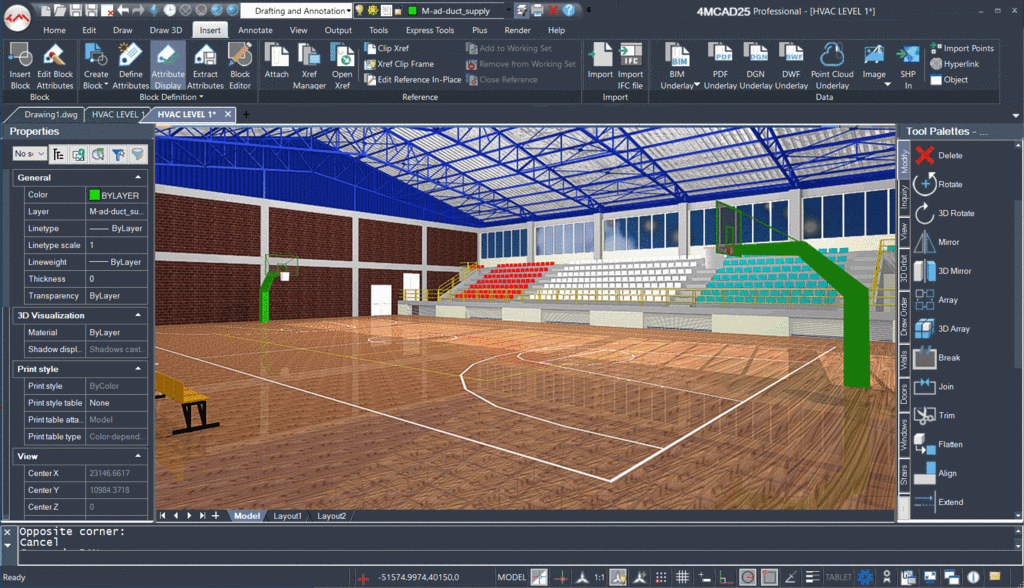Toggle the grid display in status bar
1024x588 pixels.
(x=683, y=577)
